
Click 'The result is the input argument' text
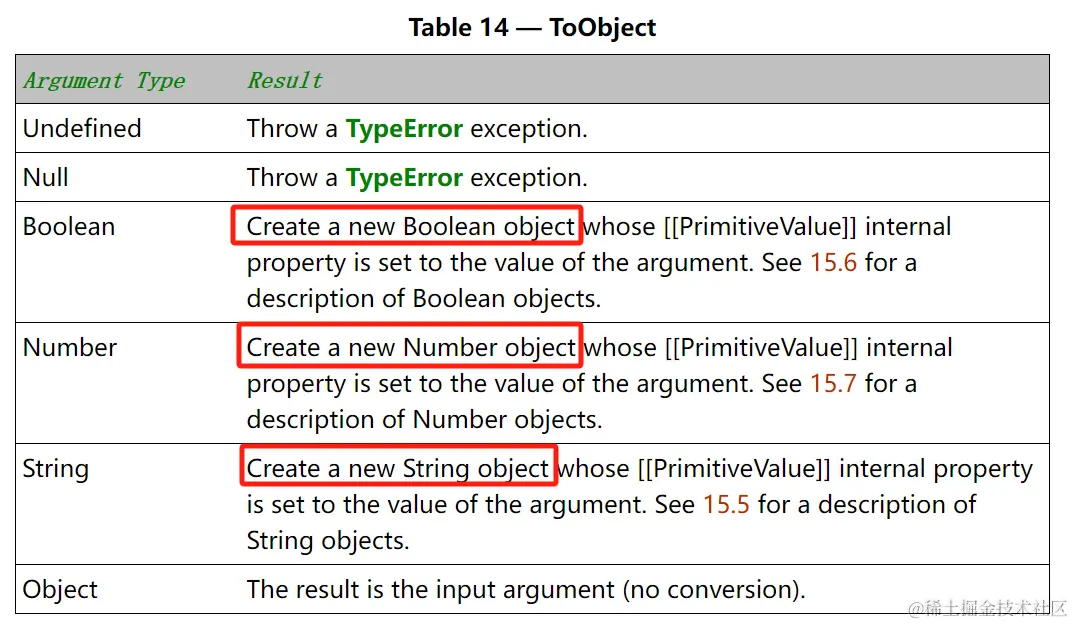pos(431,589)
